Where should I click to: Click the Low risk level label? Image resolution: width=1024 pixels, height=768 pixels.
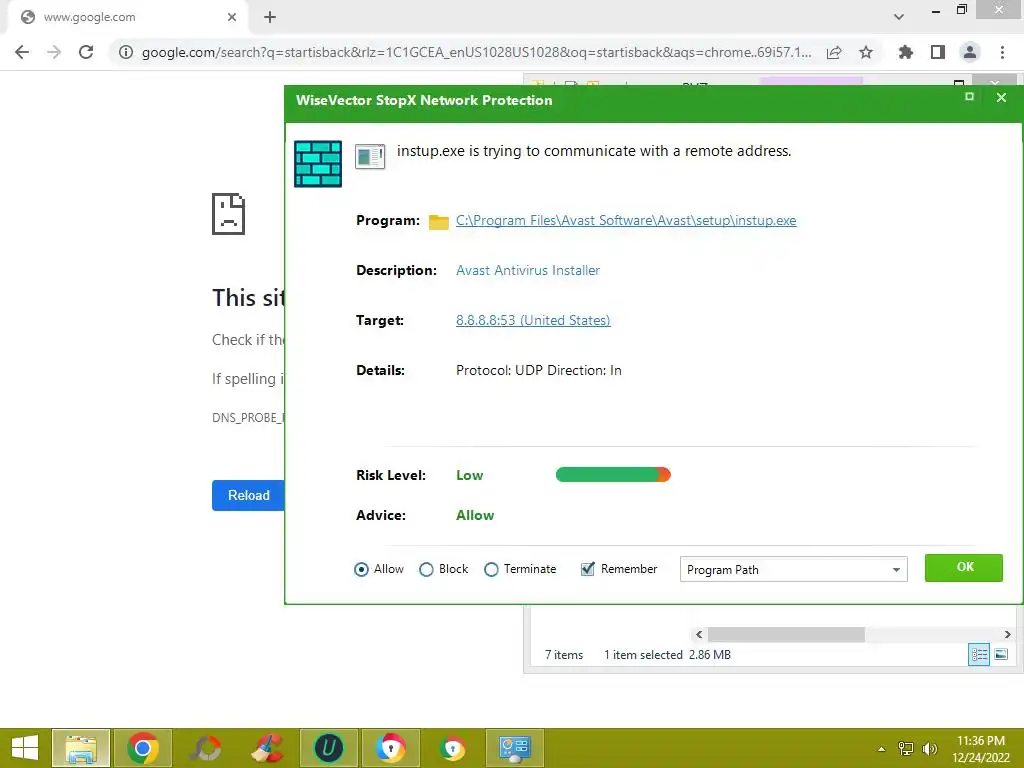(x=470, y=475)
